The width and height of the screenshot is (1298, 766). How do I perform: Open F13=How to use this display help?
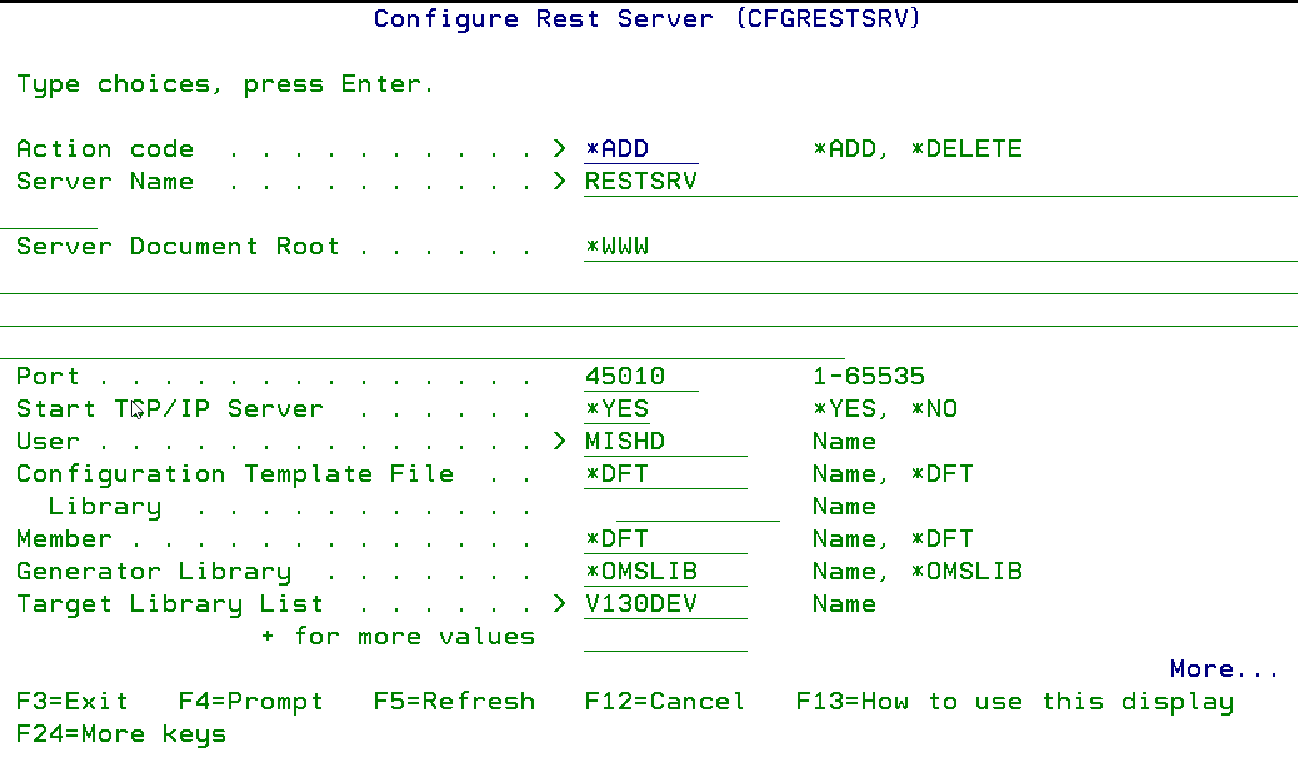pos(1014,702)
